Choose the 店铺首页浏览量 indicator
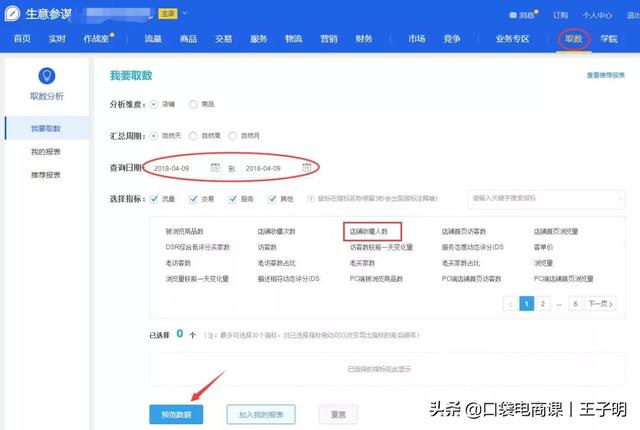This screenshot has width=640, height=430. pos(556,231)
